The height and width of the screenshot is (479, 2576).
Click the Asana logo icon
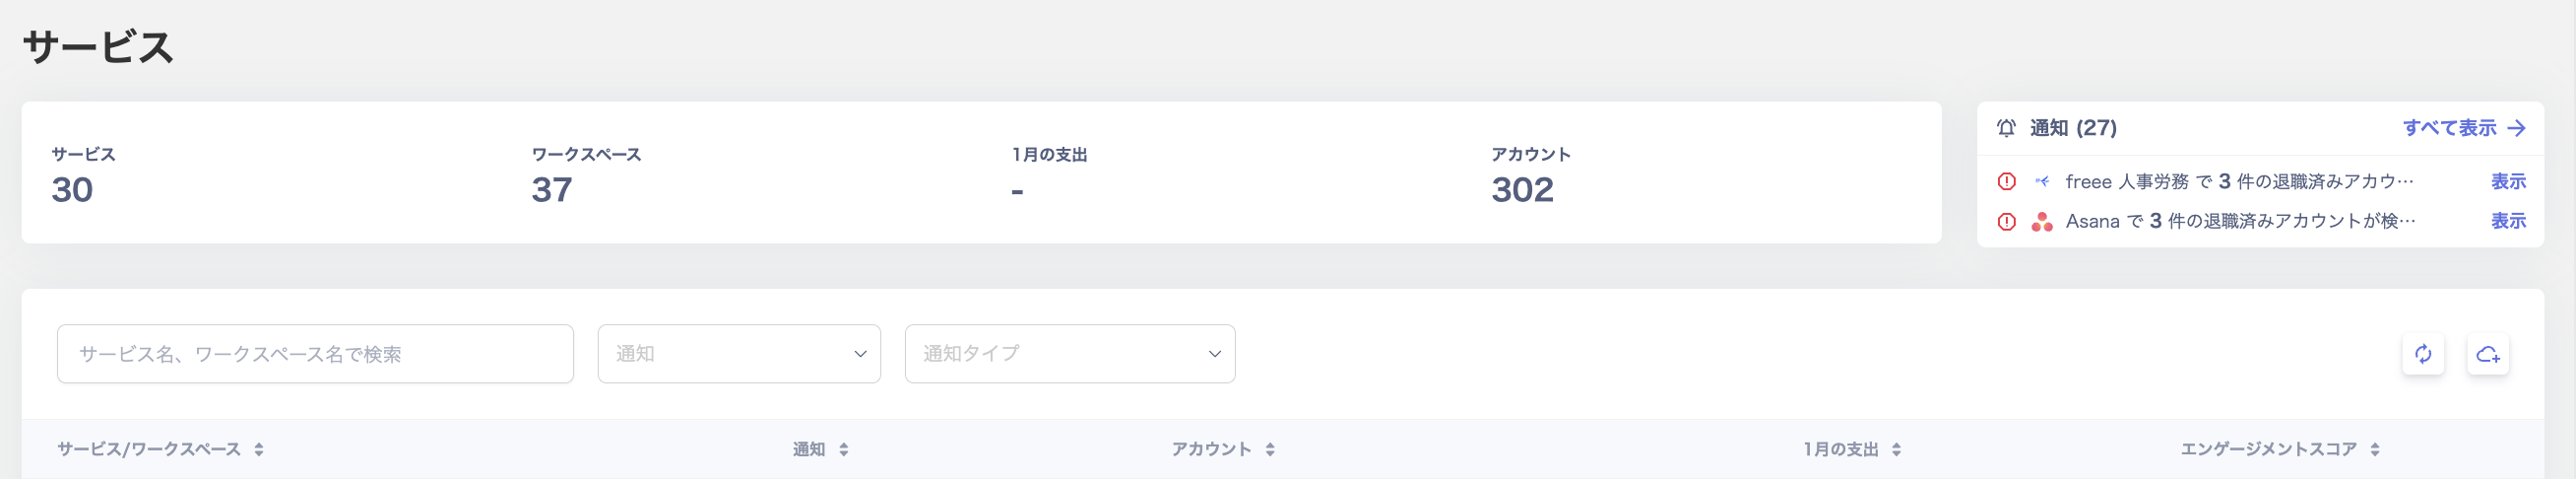(2042, 222)
